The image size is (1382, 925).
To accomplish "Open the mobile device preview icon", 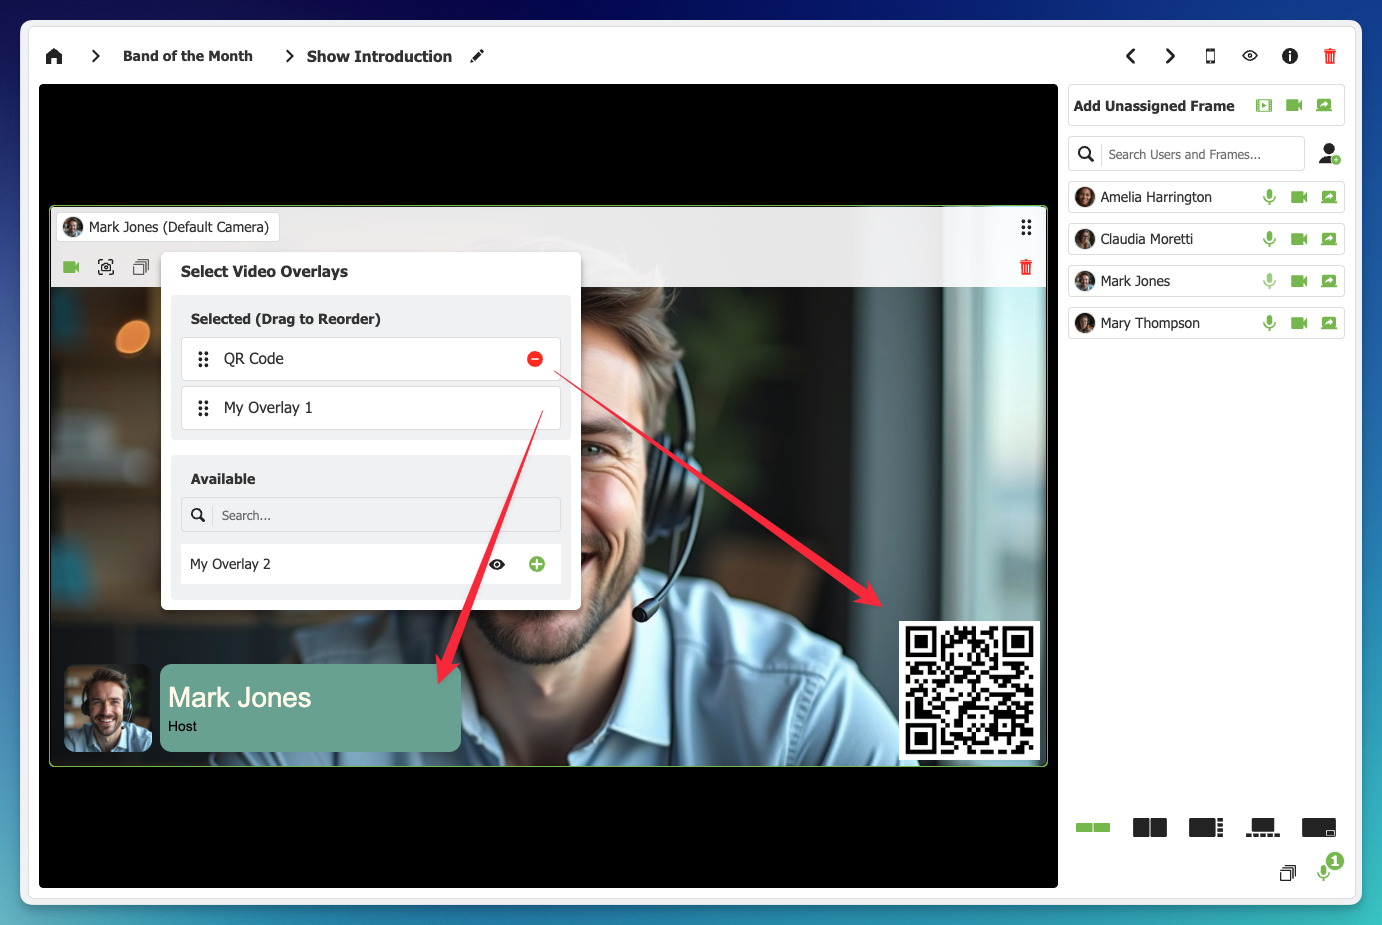I will coord(1210,56).
